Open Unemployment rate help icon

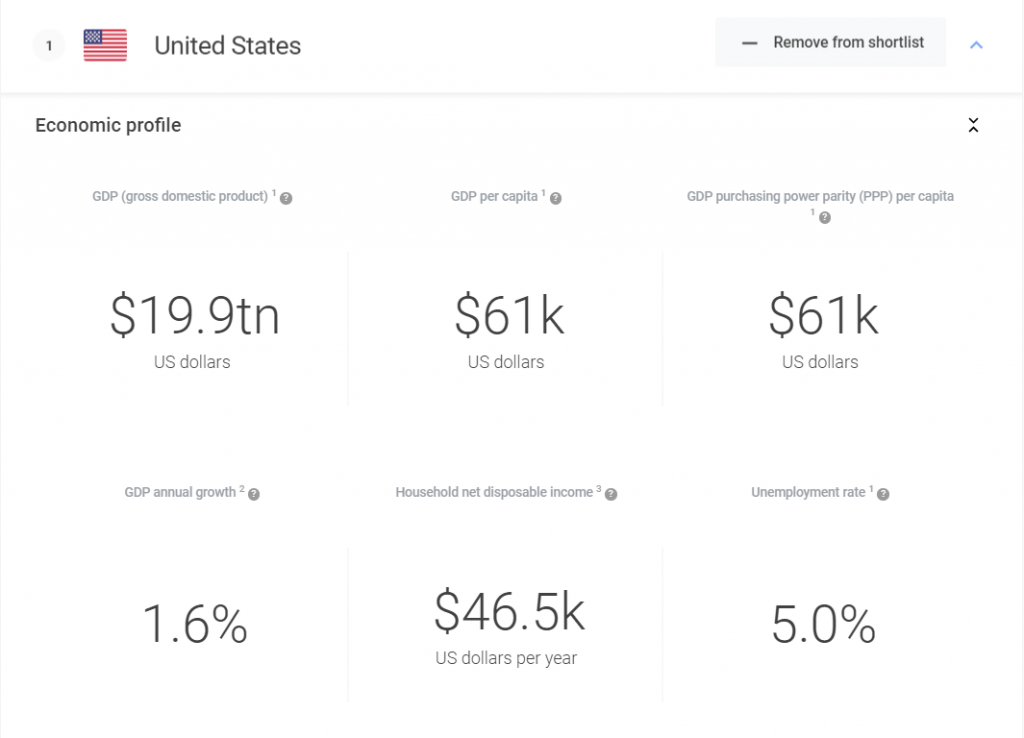click(x=883, y=495)
